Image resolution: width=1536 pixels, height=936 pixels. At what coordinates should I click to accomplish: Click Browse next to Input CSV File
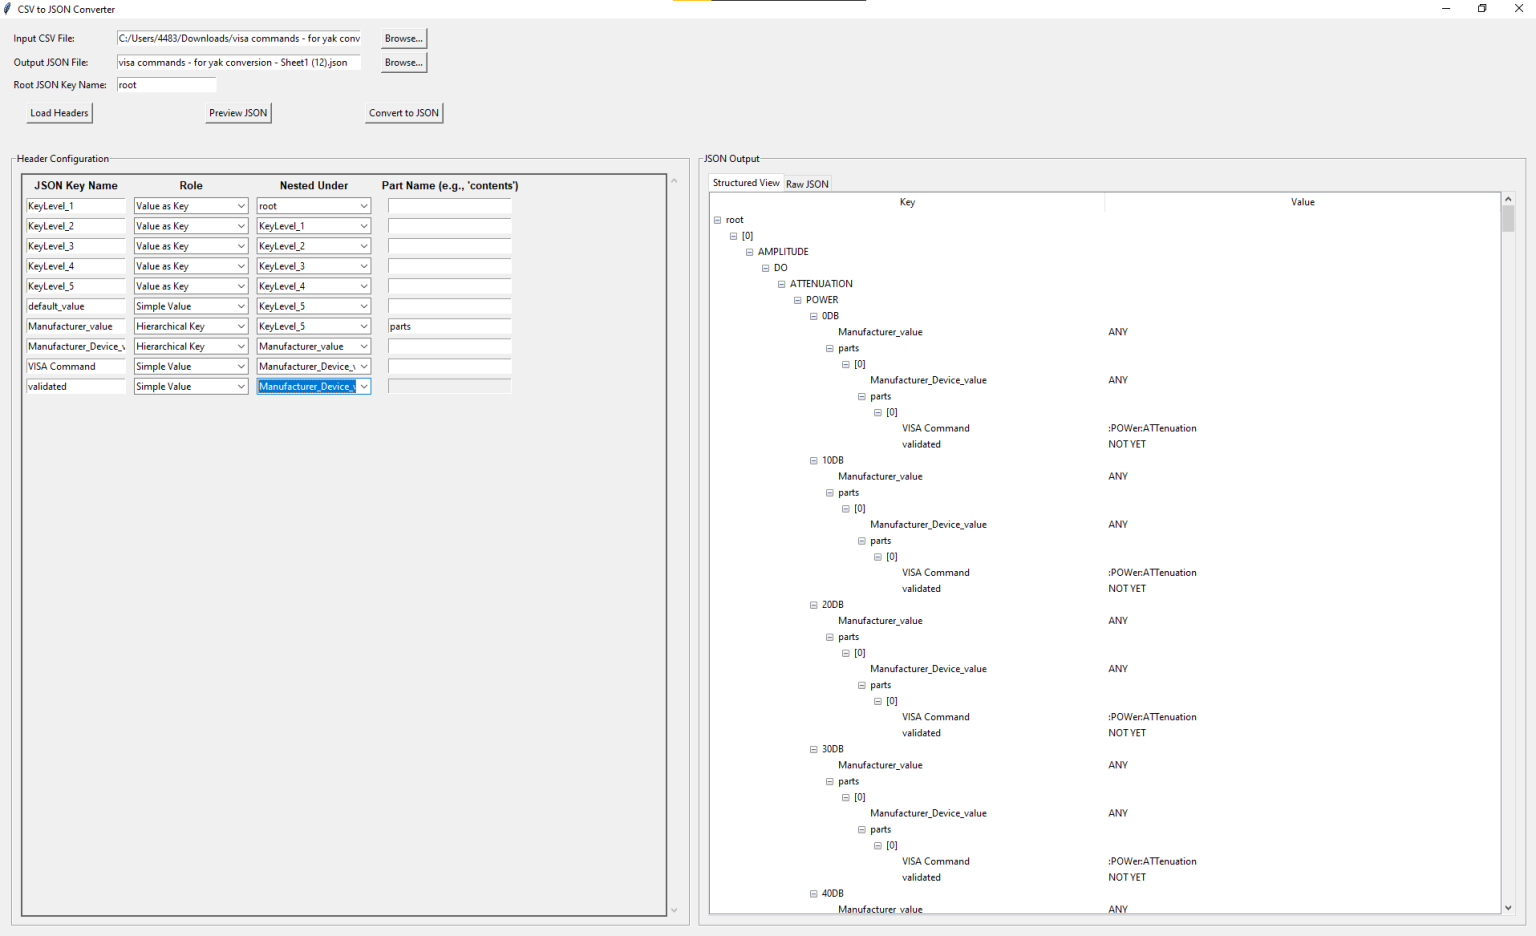[x=402, y=38]
